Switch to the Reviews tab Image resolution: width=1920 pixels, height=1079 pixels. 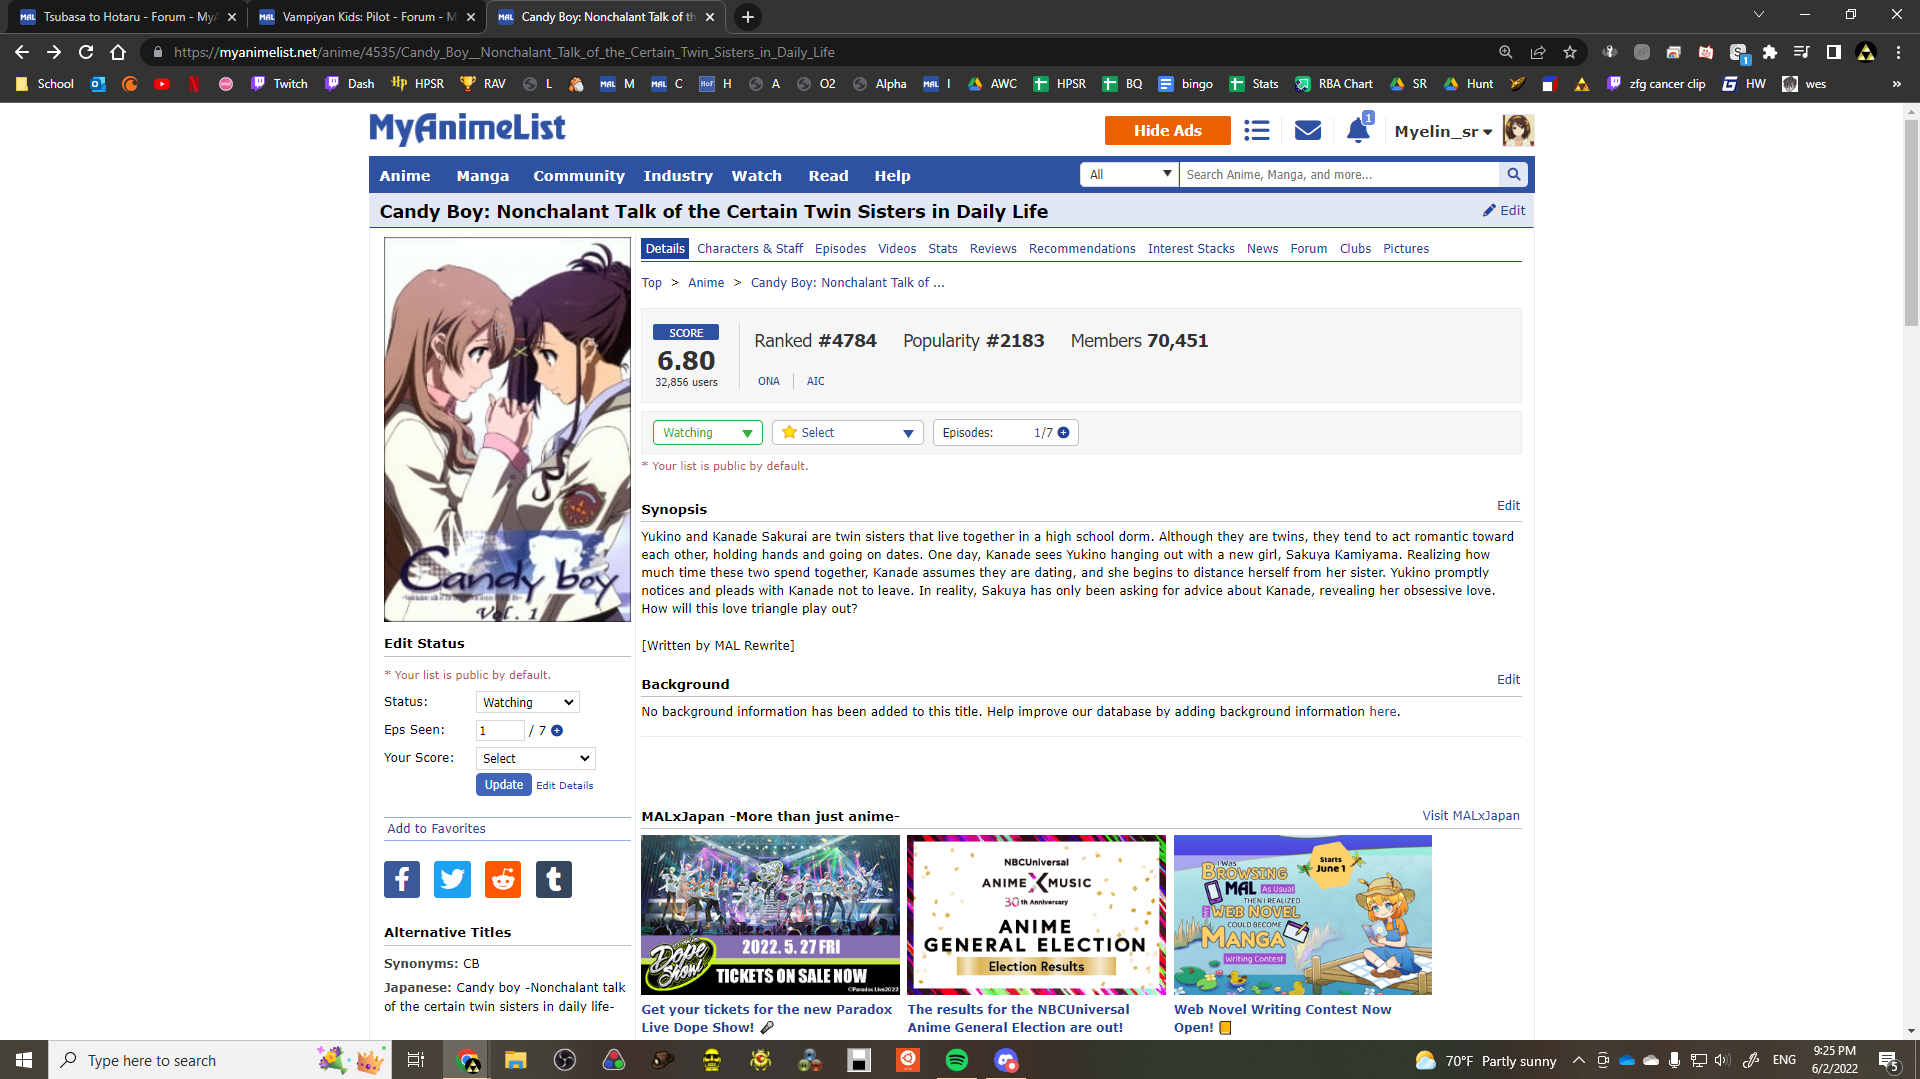993,249
